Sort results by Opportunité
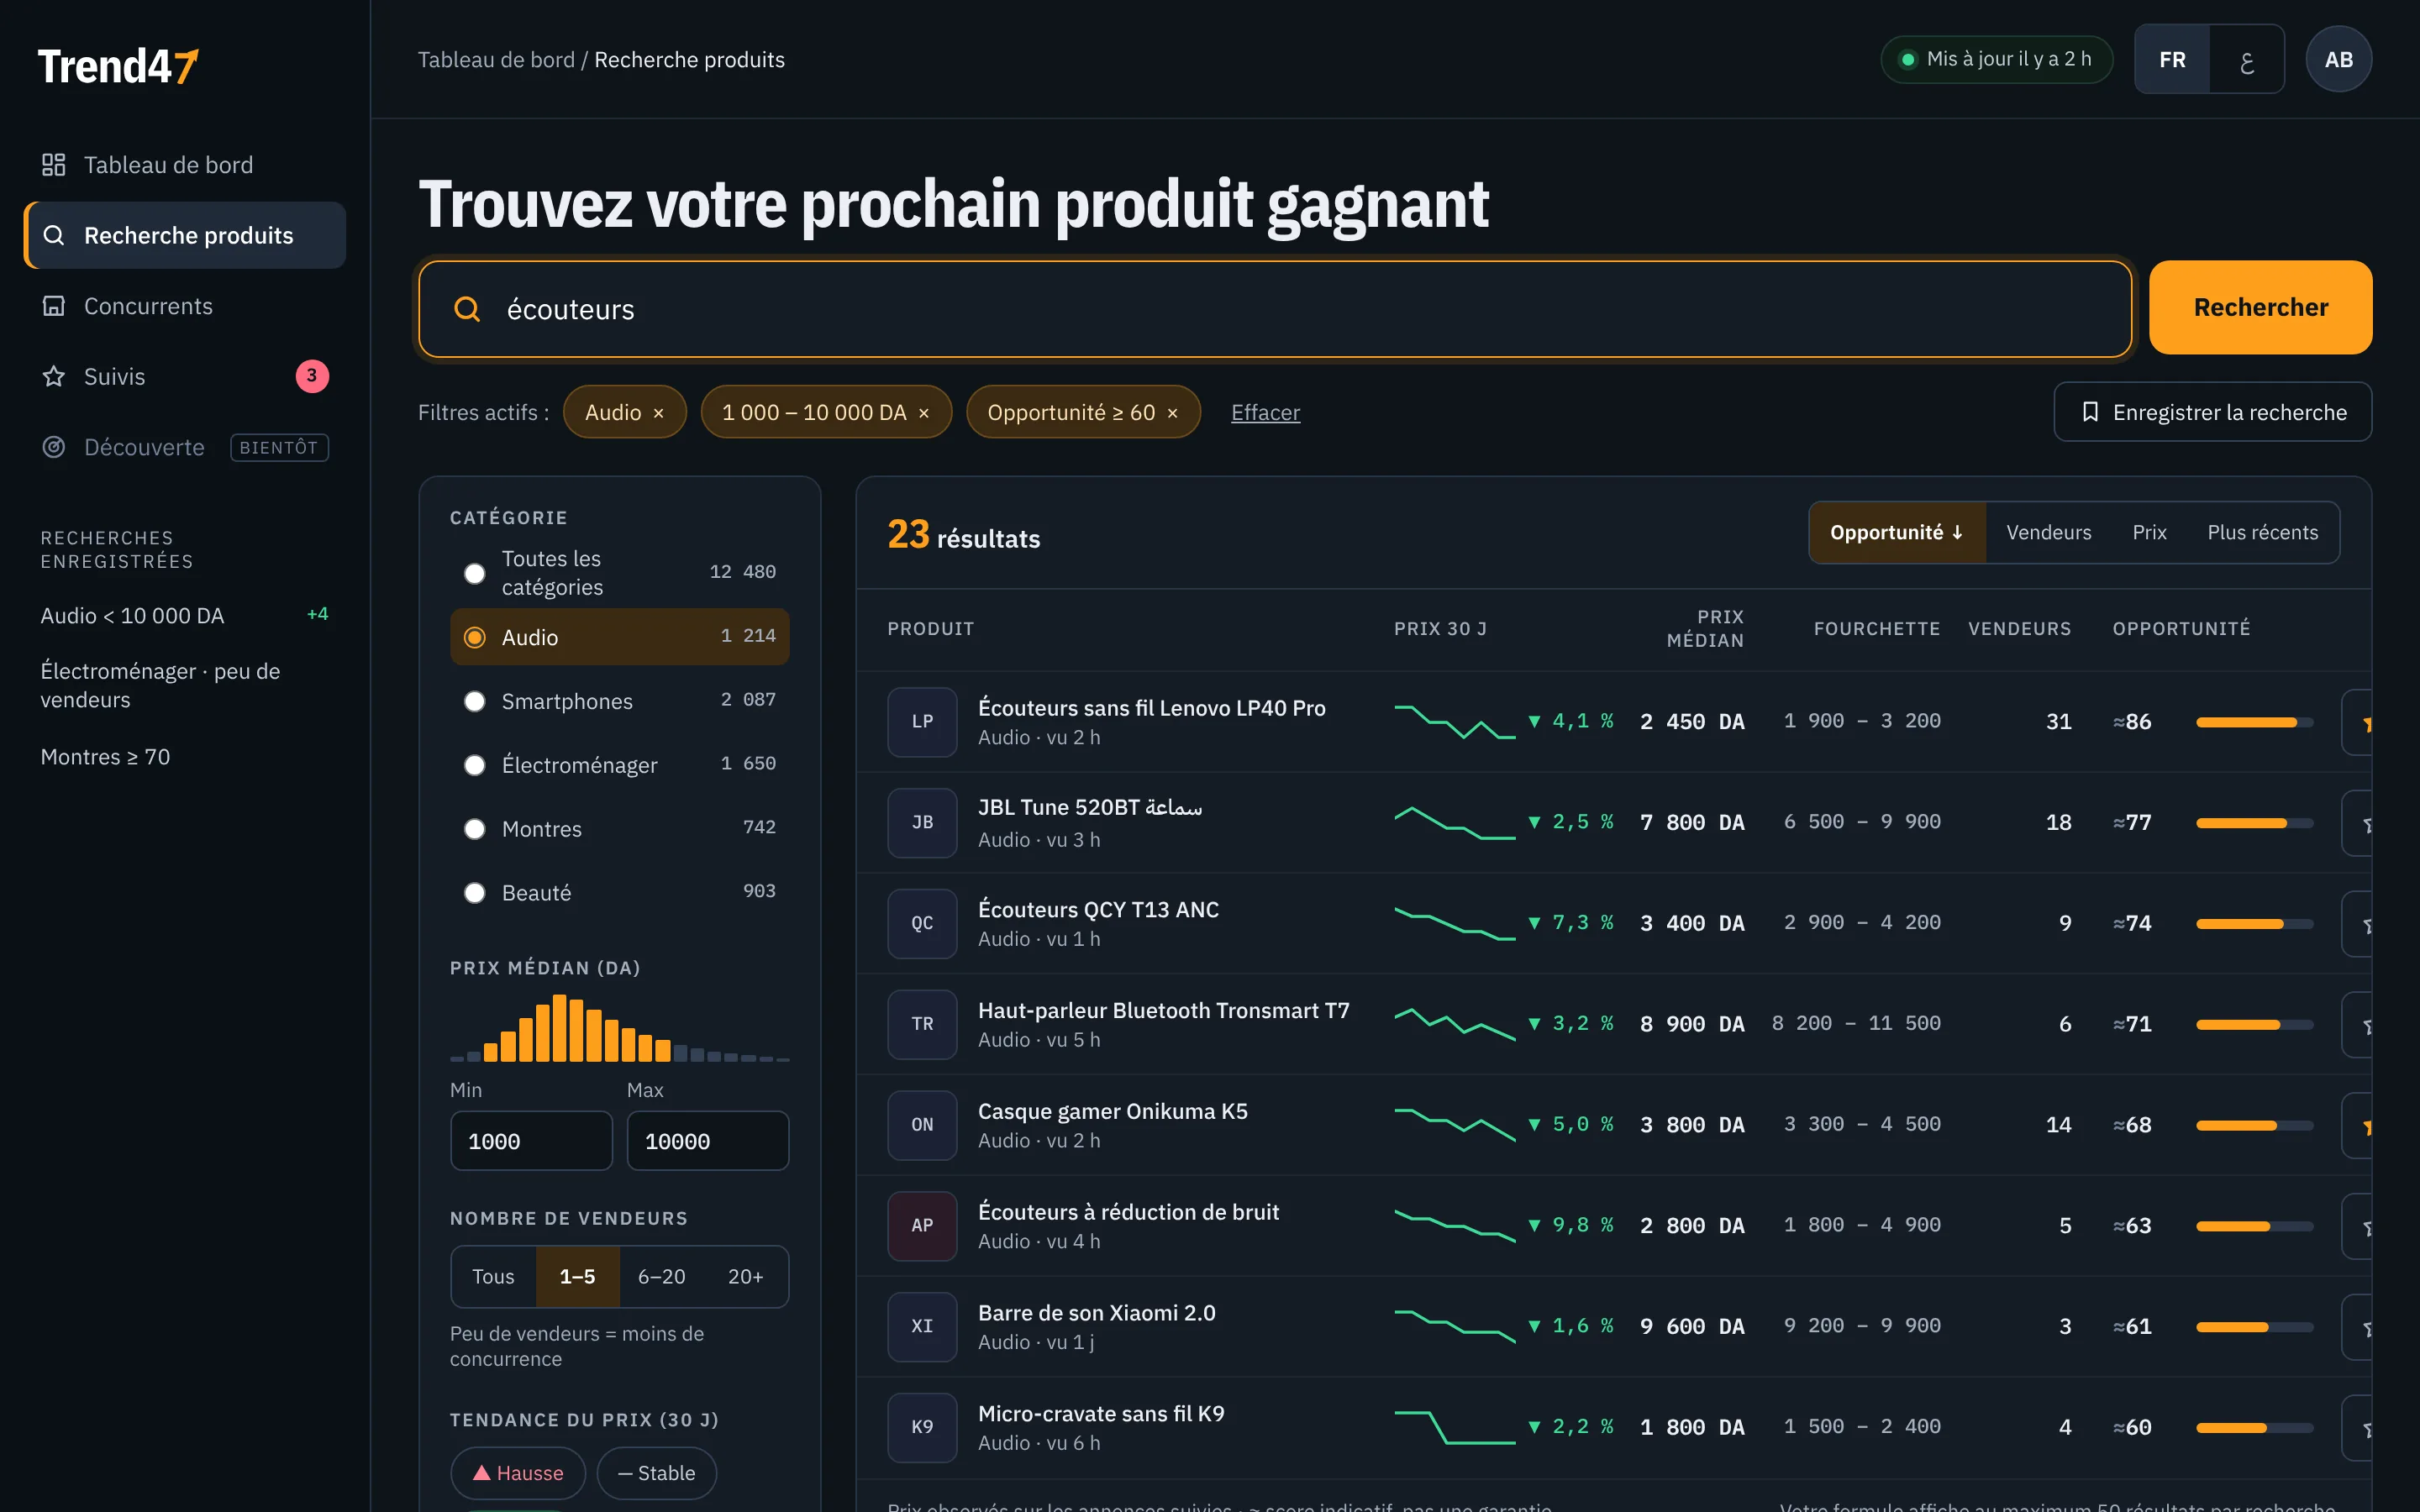The width and height of the screenshot is (2420, 1512). tap(1897, 533)
